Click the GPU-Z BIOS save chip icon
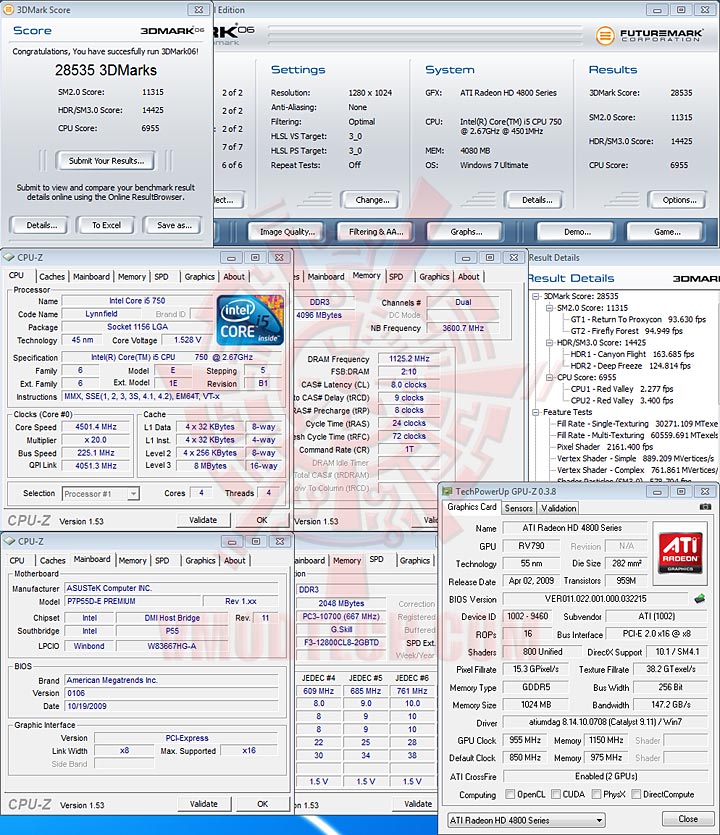Image resolution: width=720 pixels, height=835 pixels. tap(700, 599)
